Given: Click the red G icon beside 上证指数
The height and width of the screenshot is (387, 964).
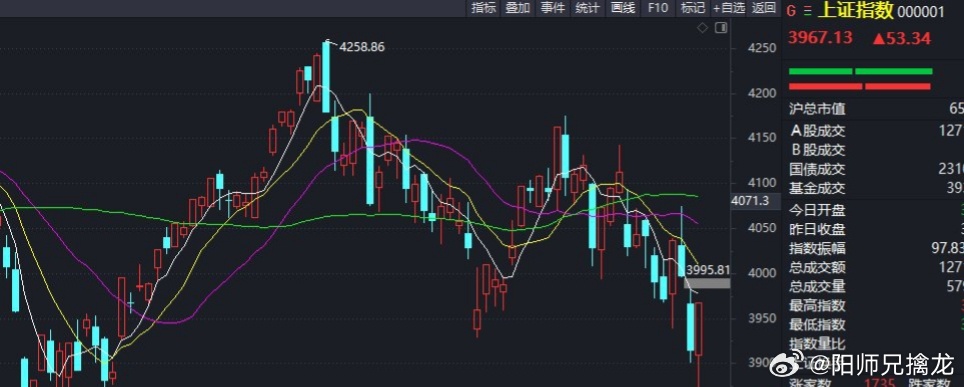Looking at the screenshot, I should (791, 11).
